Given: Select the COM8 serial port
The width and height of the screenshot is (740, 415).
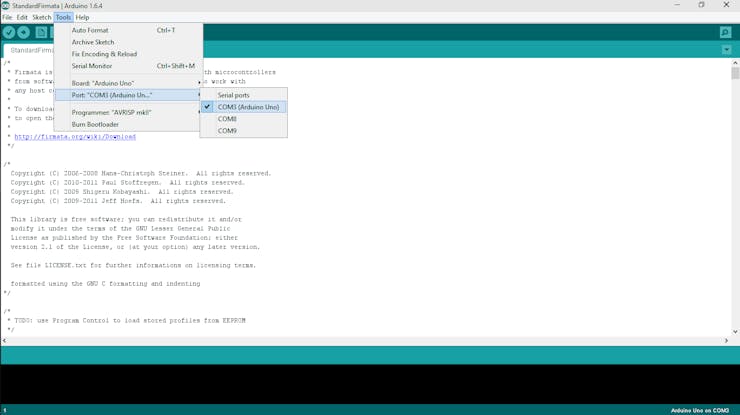Looking at the screenshot, I should pos(244,119).
